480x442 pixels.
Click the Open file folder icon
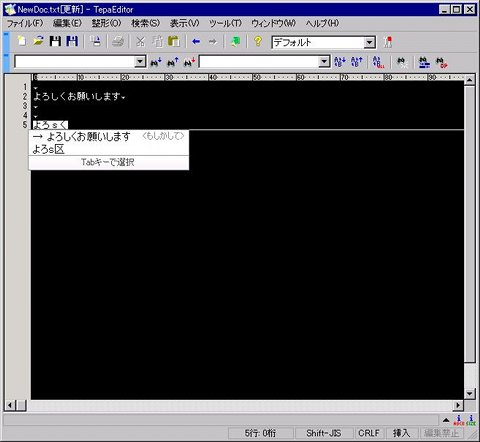(x=38, y=41)
